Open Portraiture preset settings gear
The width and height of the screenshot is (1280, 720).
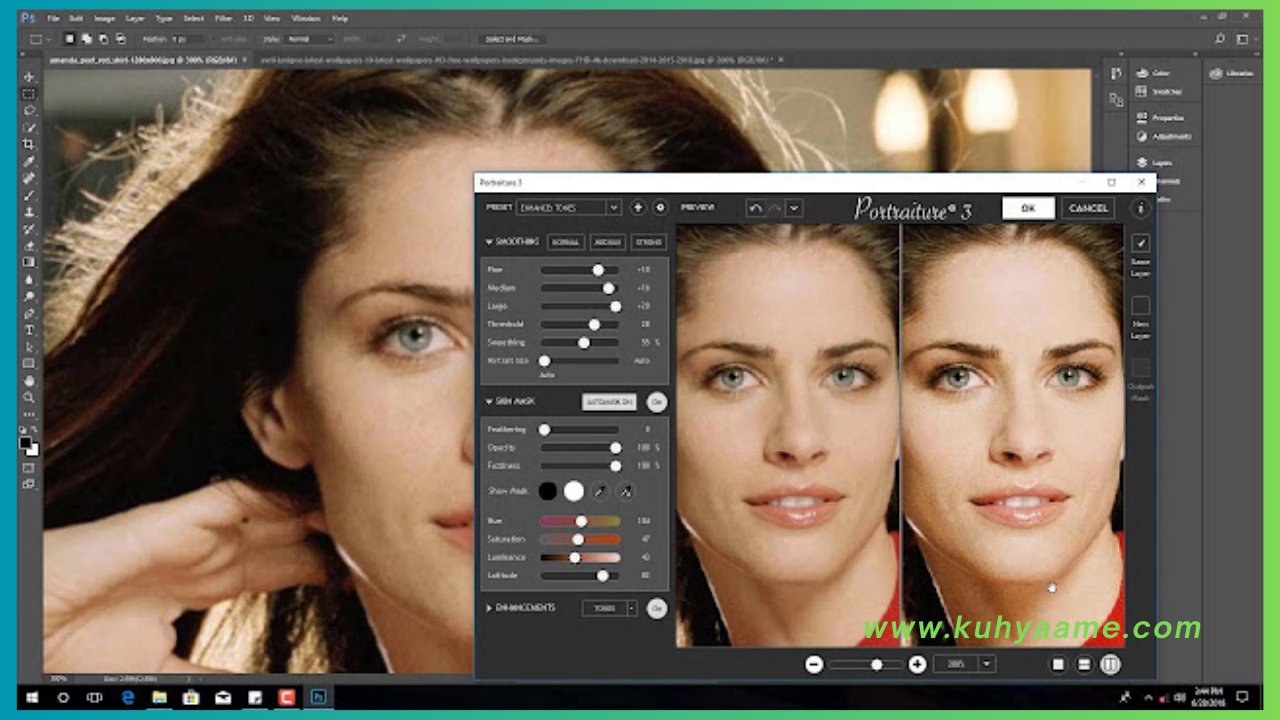(660, 207)
